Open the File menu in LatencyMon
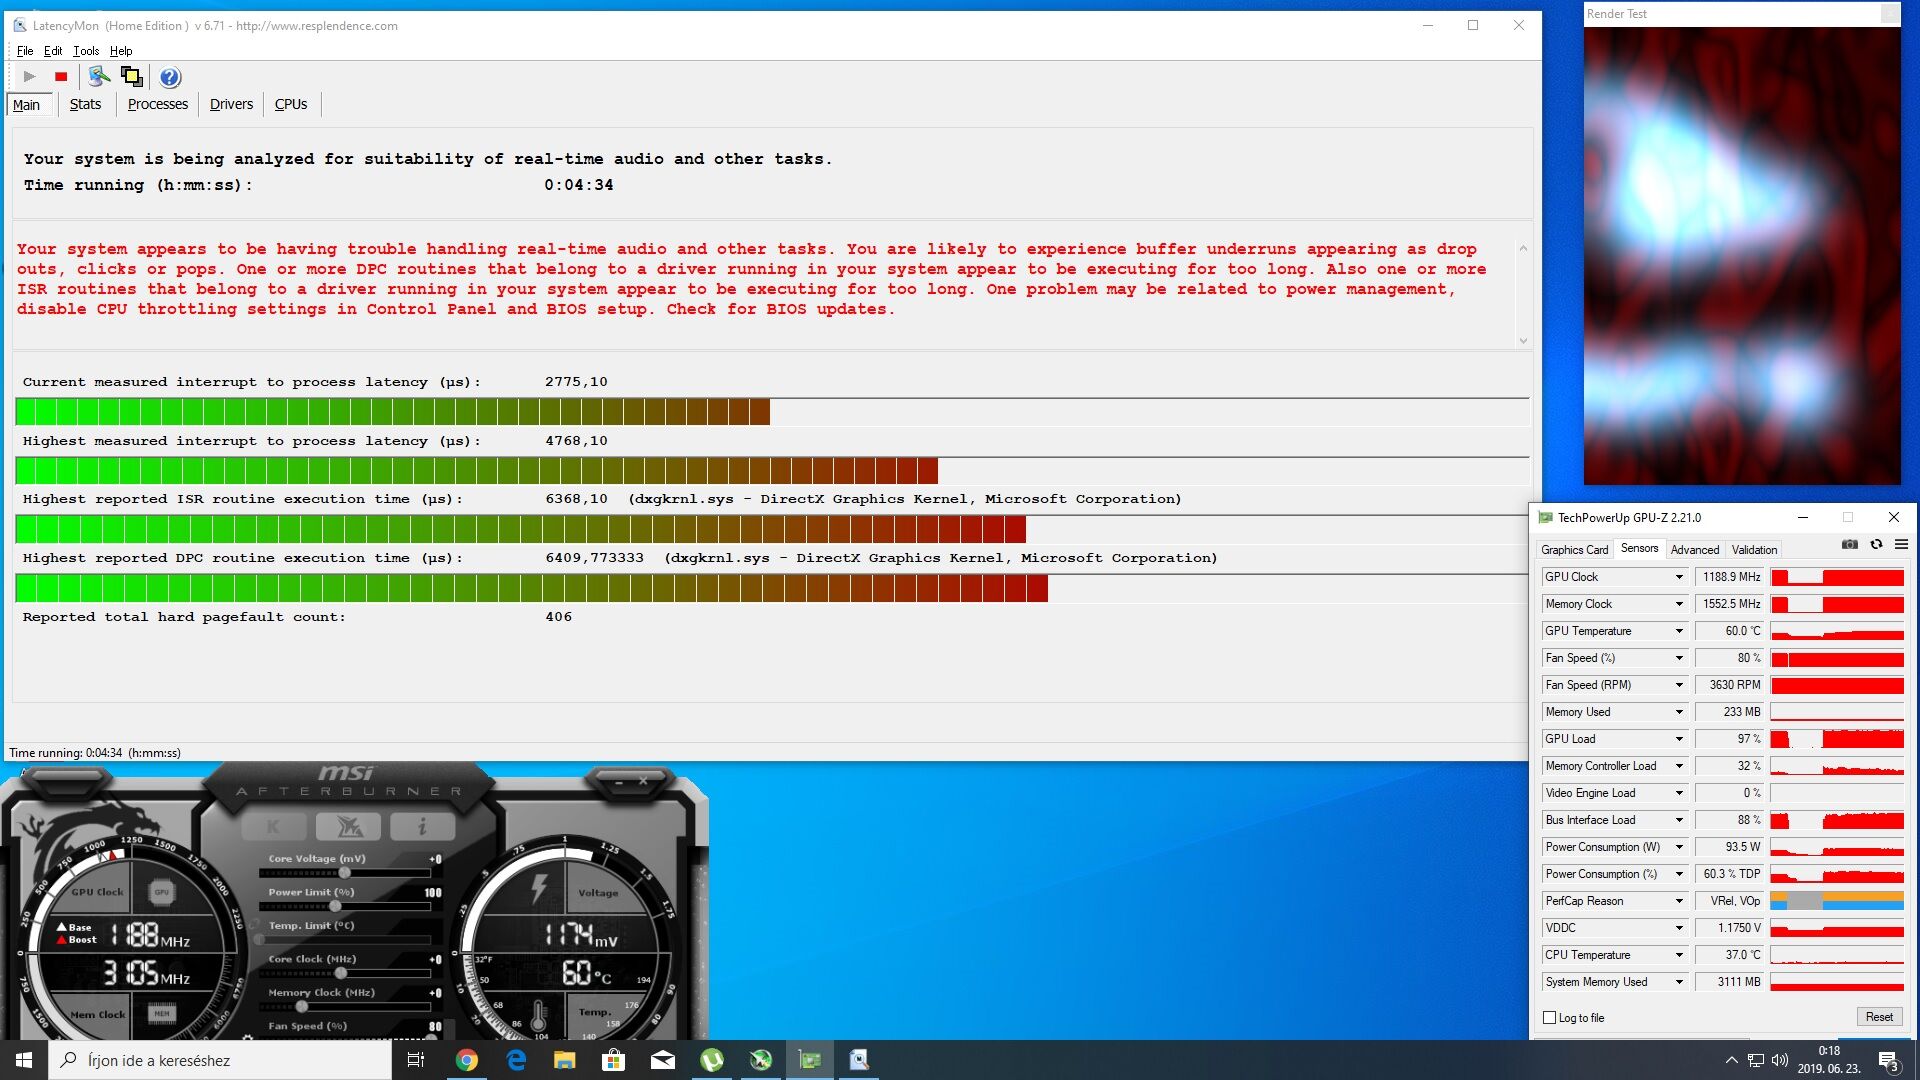 25,51
